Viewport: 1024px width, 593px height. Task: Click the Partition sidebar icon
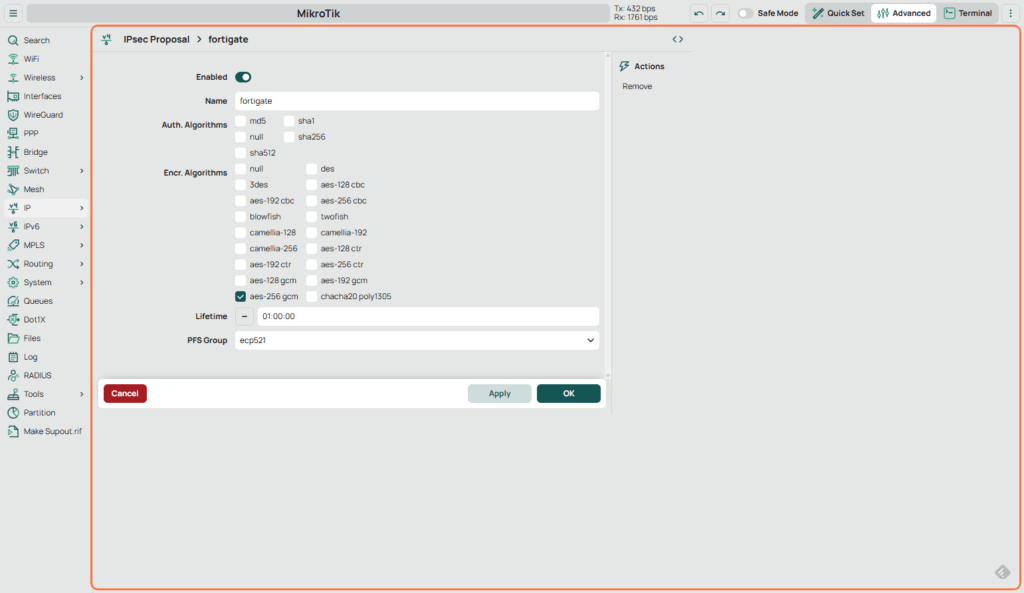(13, 413)
